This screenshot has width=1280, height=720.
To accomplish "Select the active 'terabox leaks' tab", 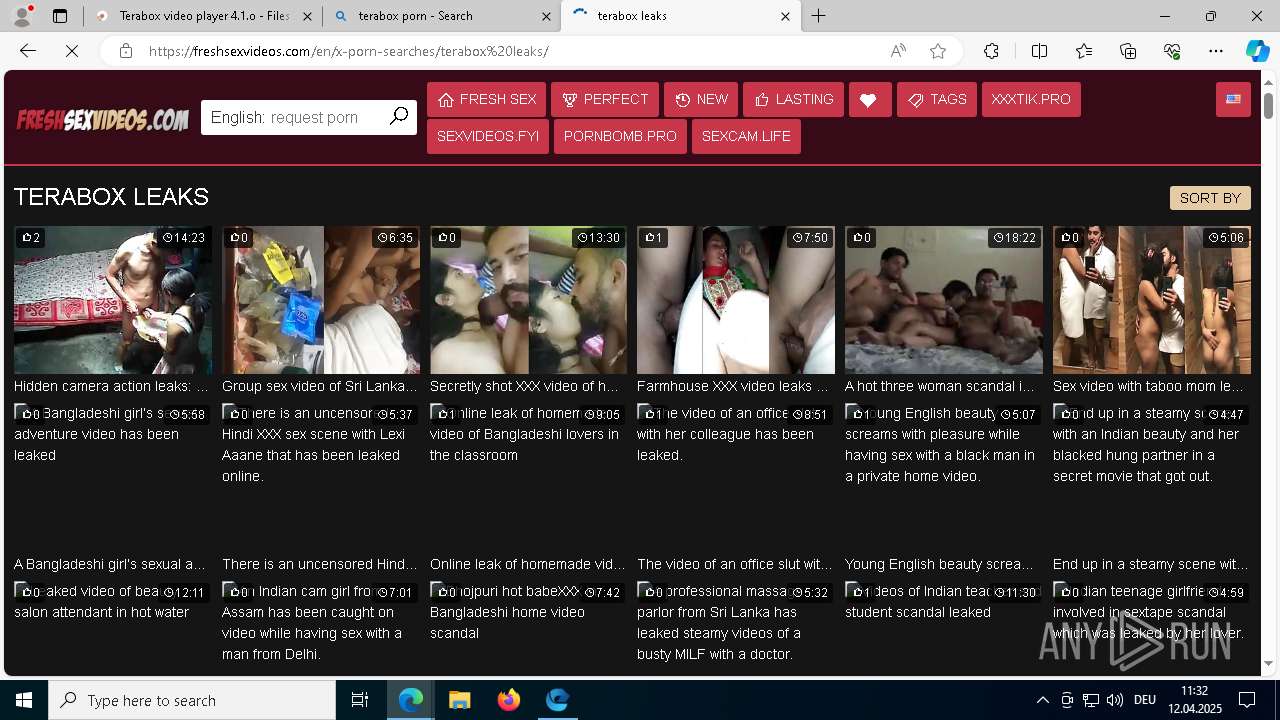I will click(680, 16).
